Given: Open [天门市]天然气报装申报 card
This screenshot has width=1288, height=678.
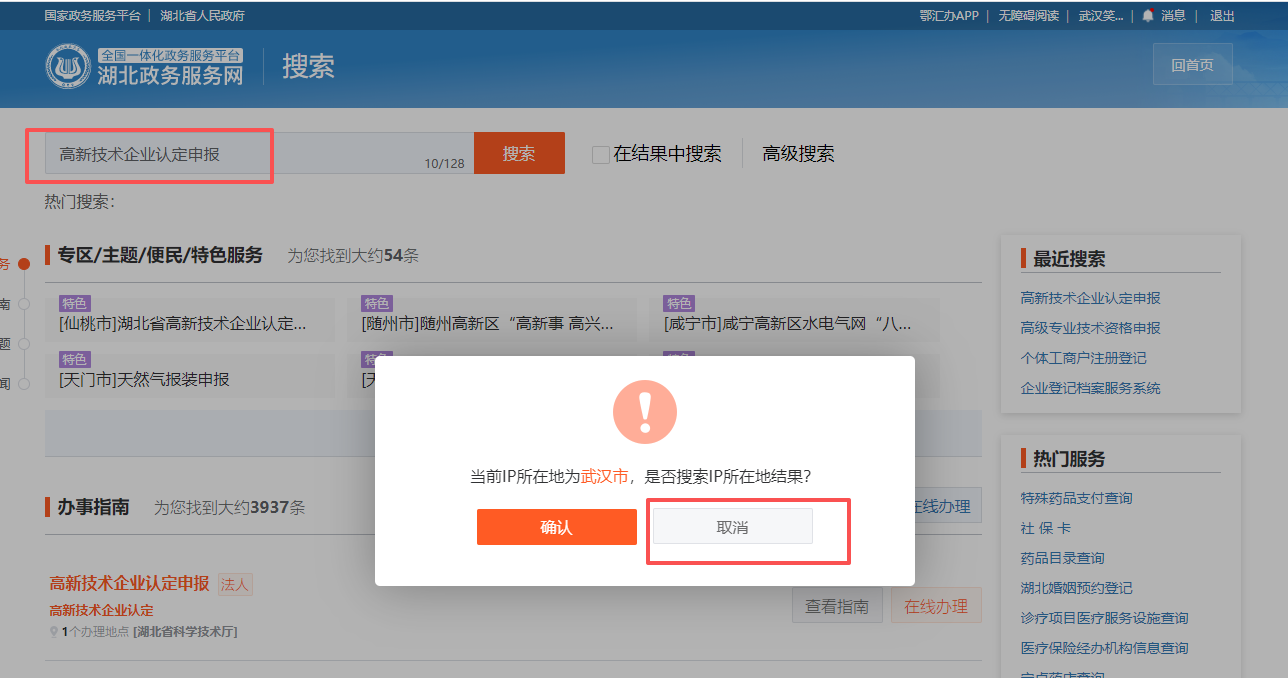Looking at the screenshot, I should point(190,375).
